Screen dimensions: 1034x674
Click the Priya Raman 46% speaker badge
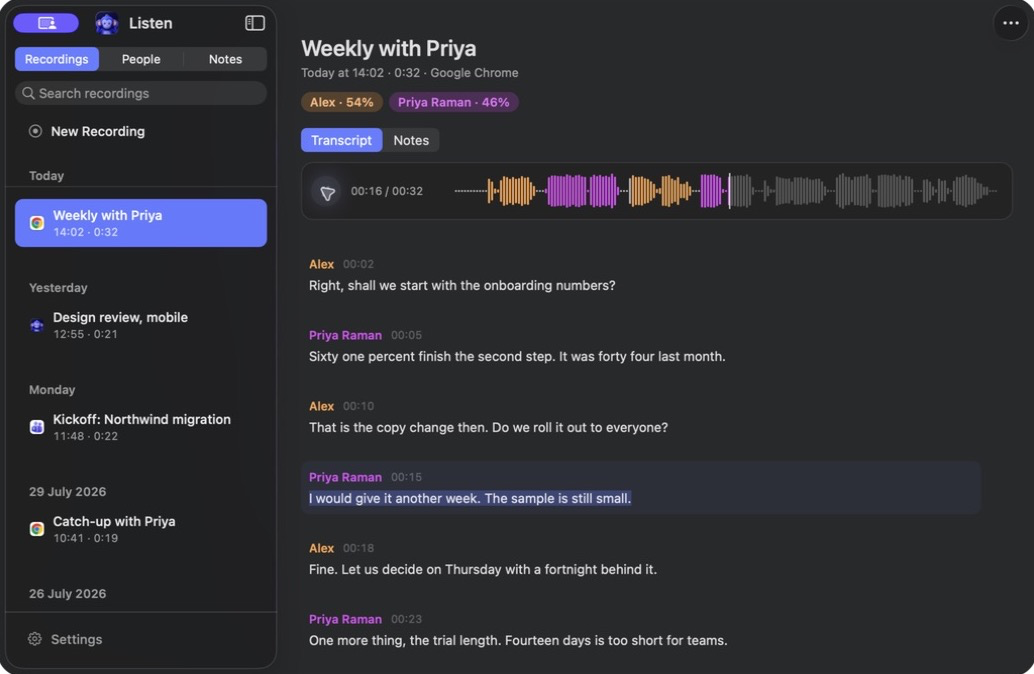click(x=453, y=102)
